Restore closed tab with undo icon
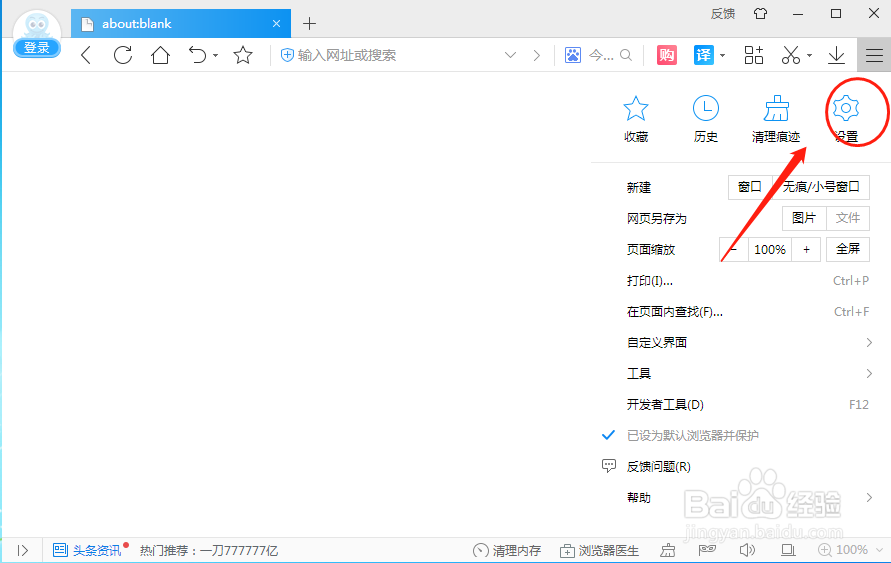The image size is (891, 563). pyautogui.click(x=197, y=55)
